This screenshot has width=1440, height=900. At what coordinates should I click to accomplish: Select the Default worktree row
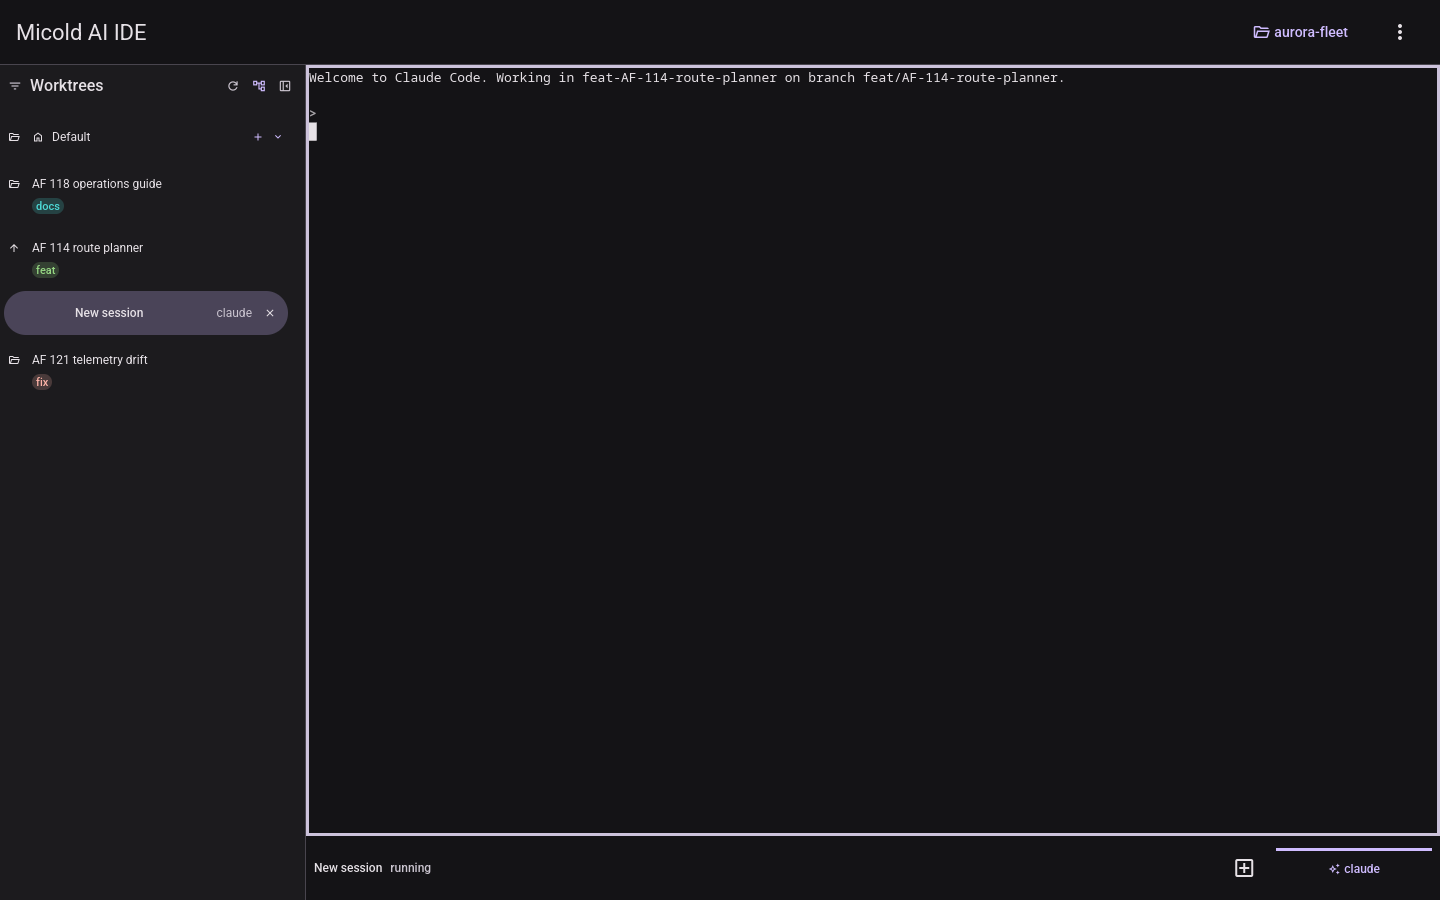pos(146,137)
